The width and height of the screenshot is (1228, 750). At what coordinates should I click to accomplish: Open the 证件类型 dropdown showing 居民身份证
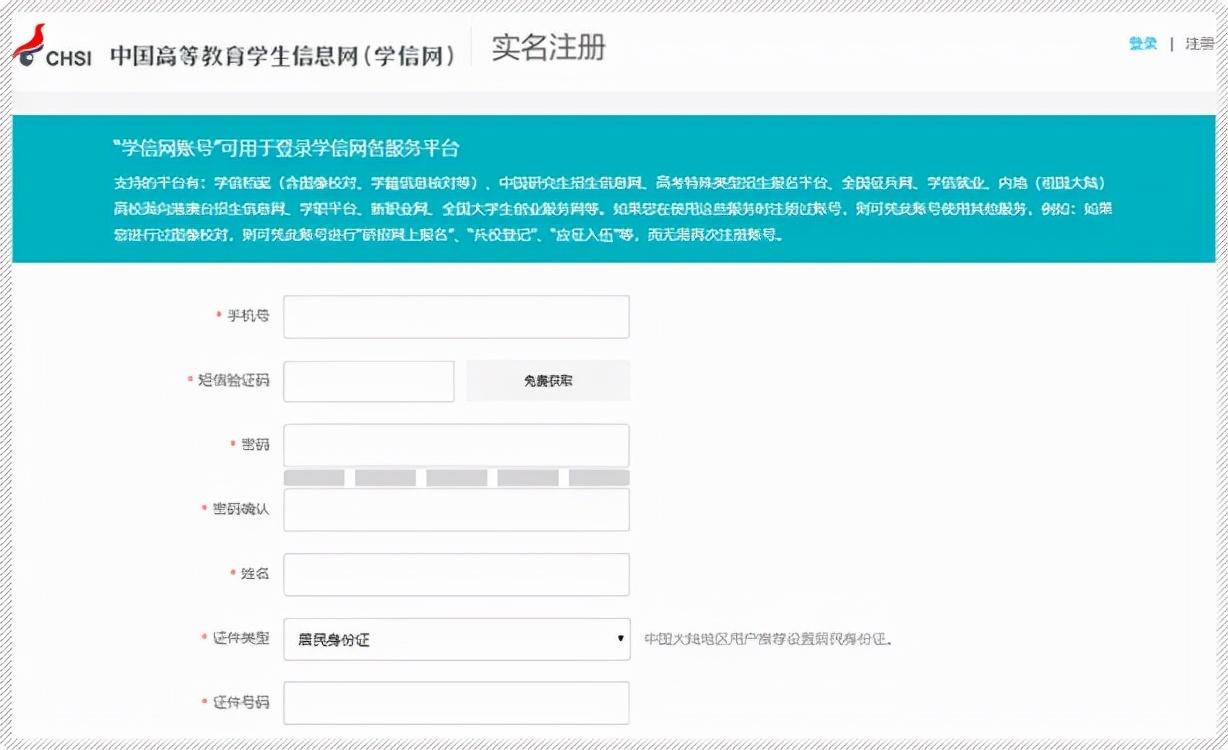tap(456, 639)
